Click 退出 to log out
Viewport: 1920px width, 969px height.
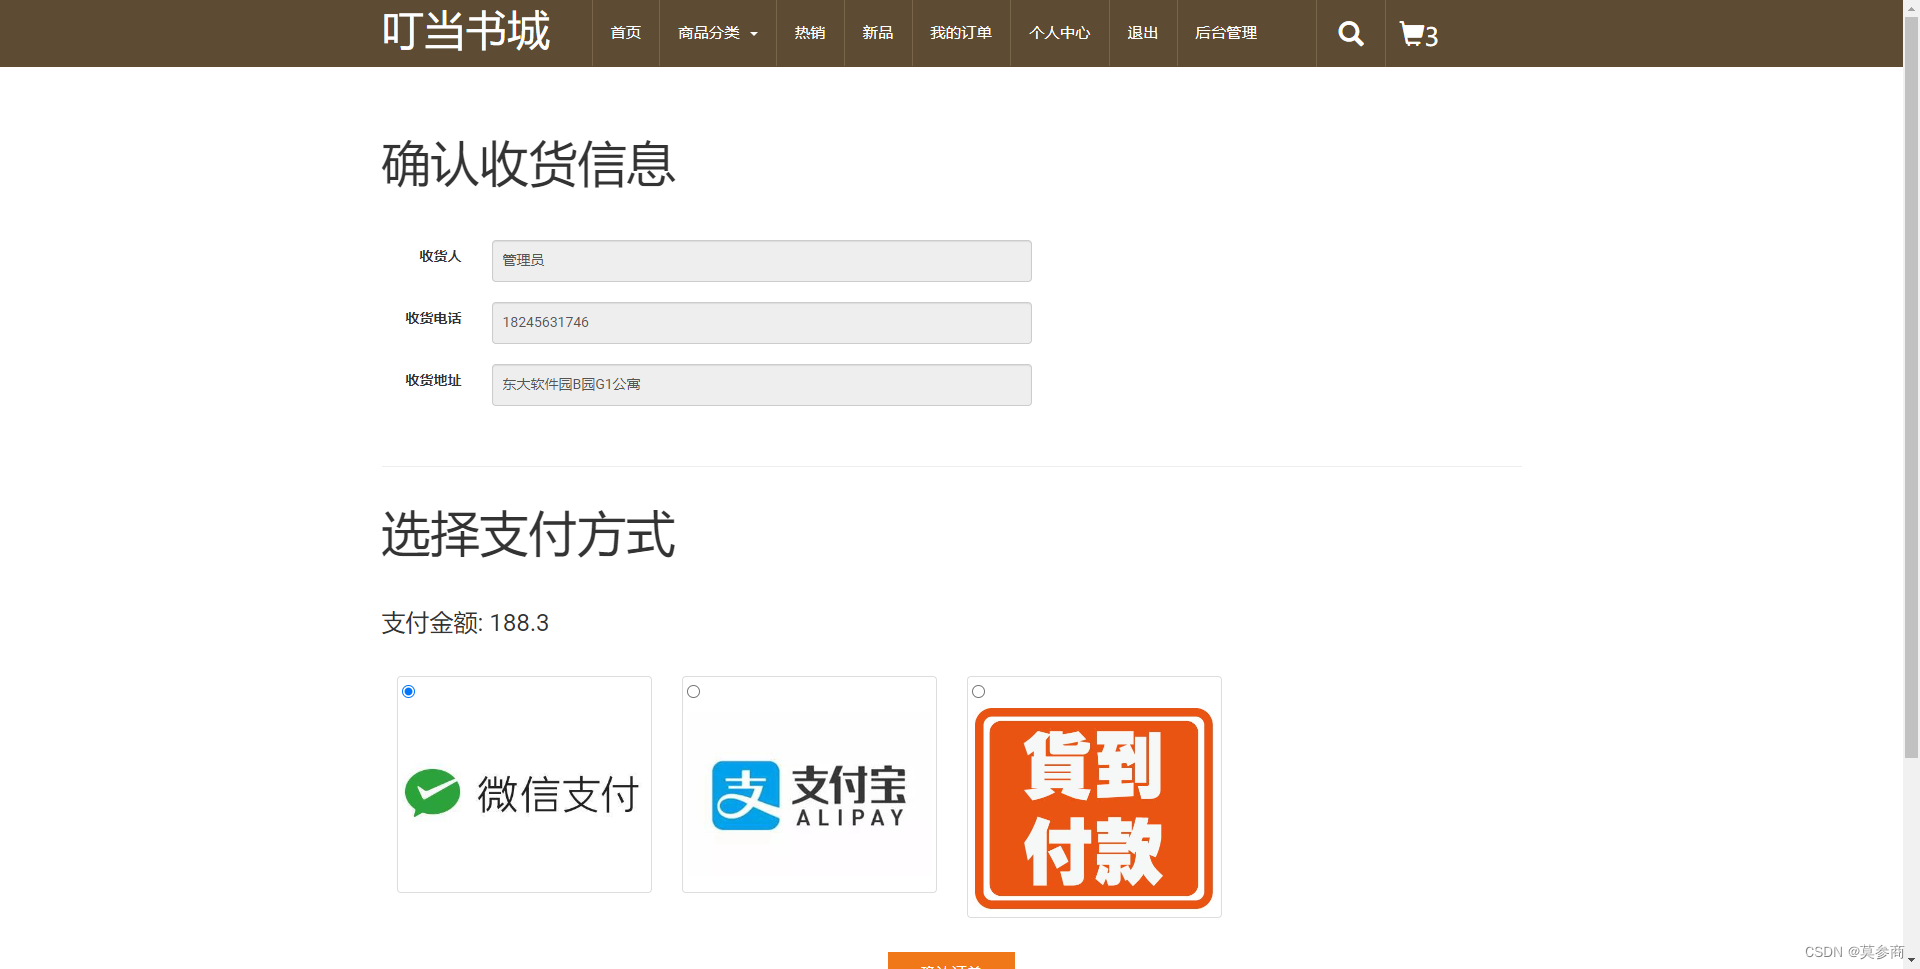[x=1143, y=33]
